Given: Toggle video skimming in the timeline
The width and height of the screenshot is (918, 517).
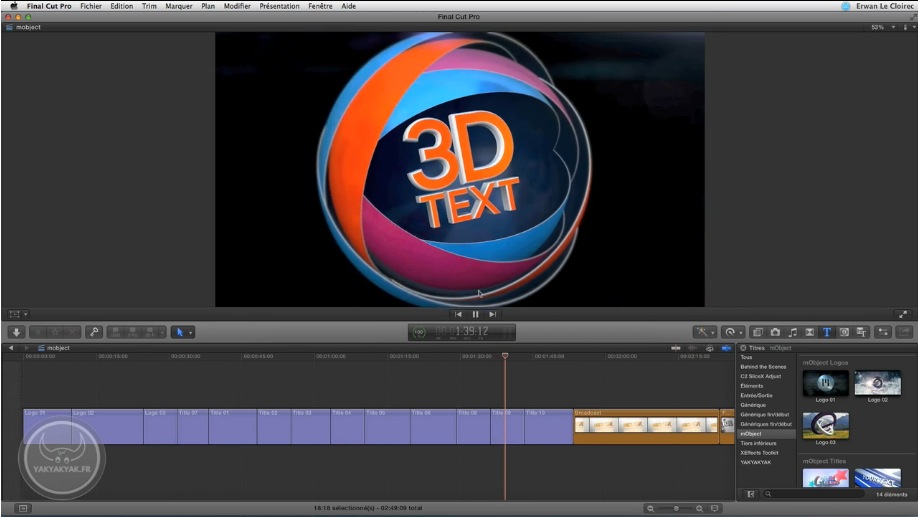Looking at the screenshot, I should coord(677,348).
